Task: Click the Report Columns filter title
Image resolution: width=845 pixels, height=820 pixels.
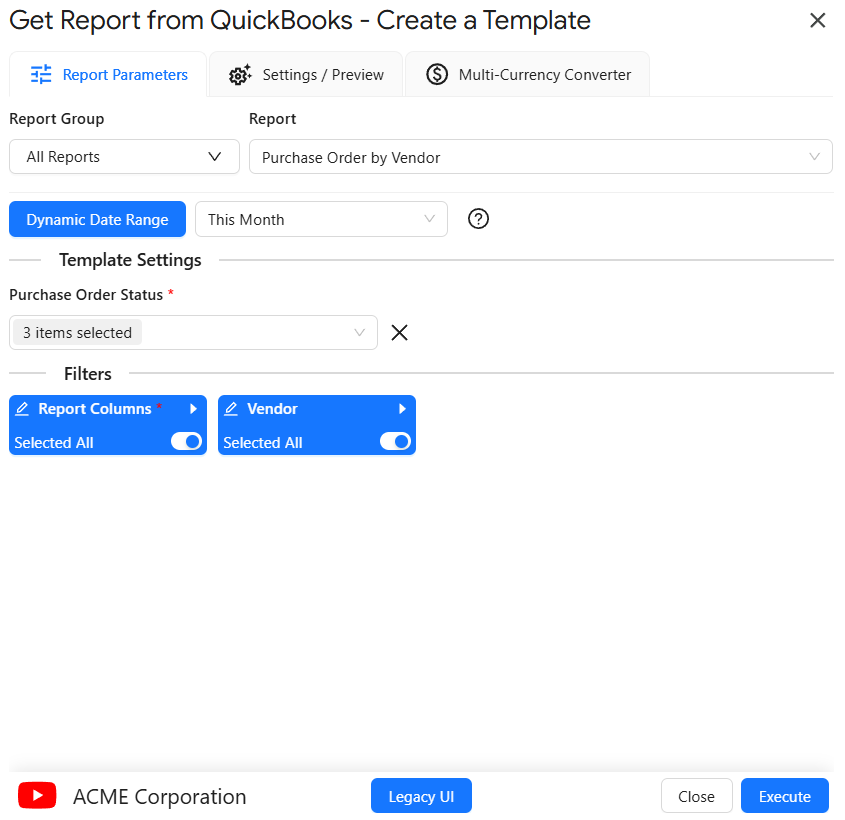Action: pyautogui.click(x=95, y=409)
